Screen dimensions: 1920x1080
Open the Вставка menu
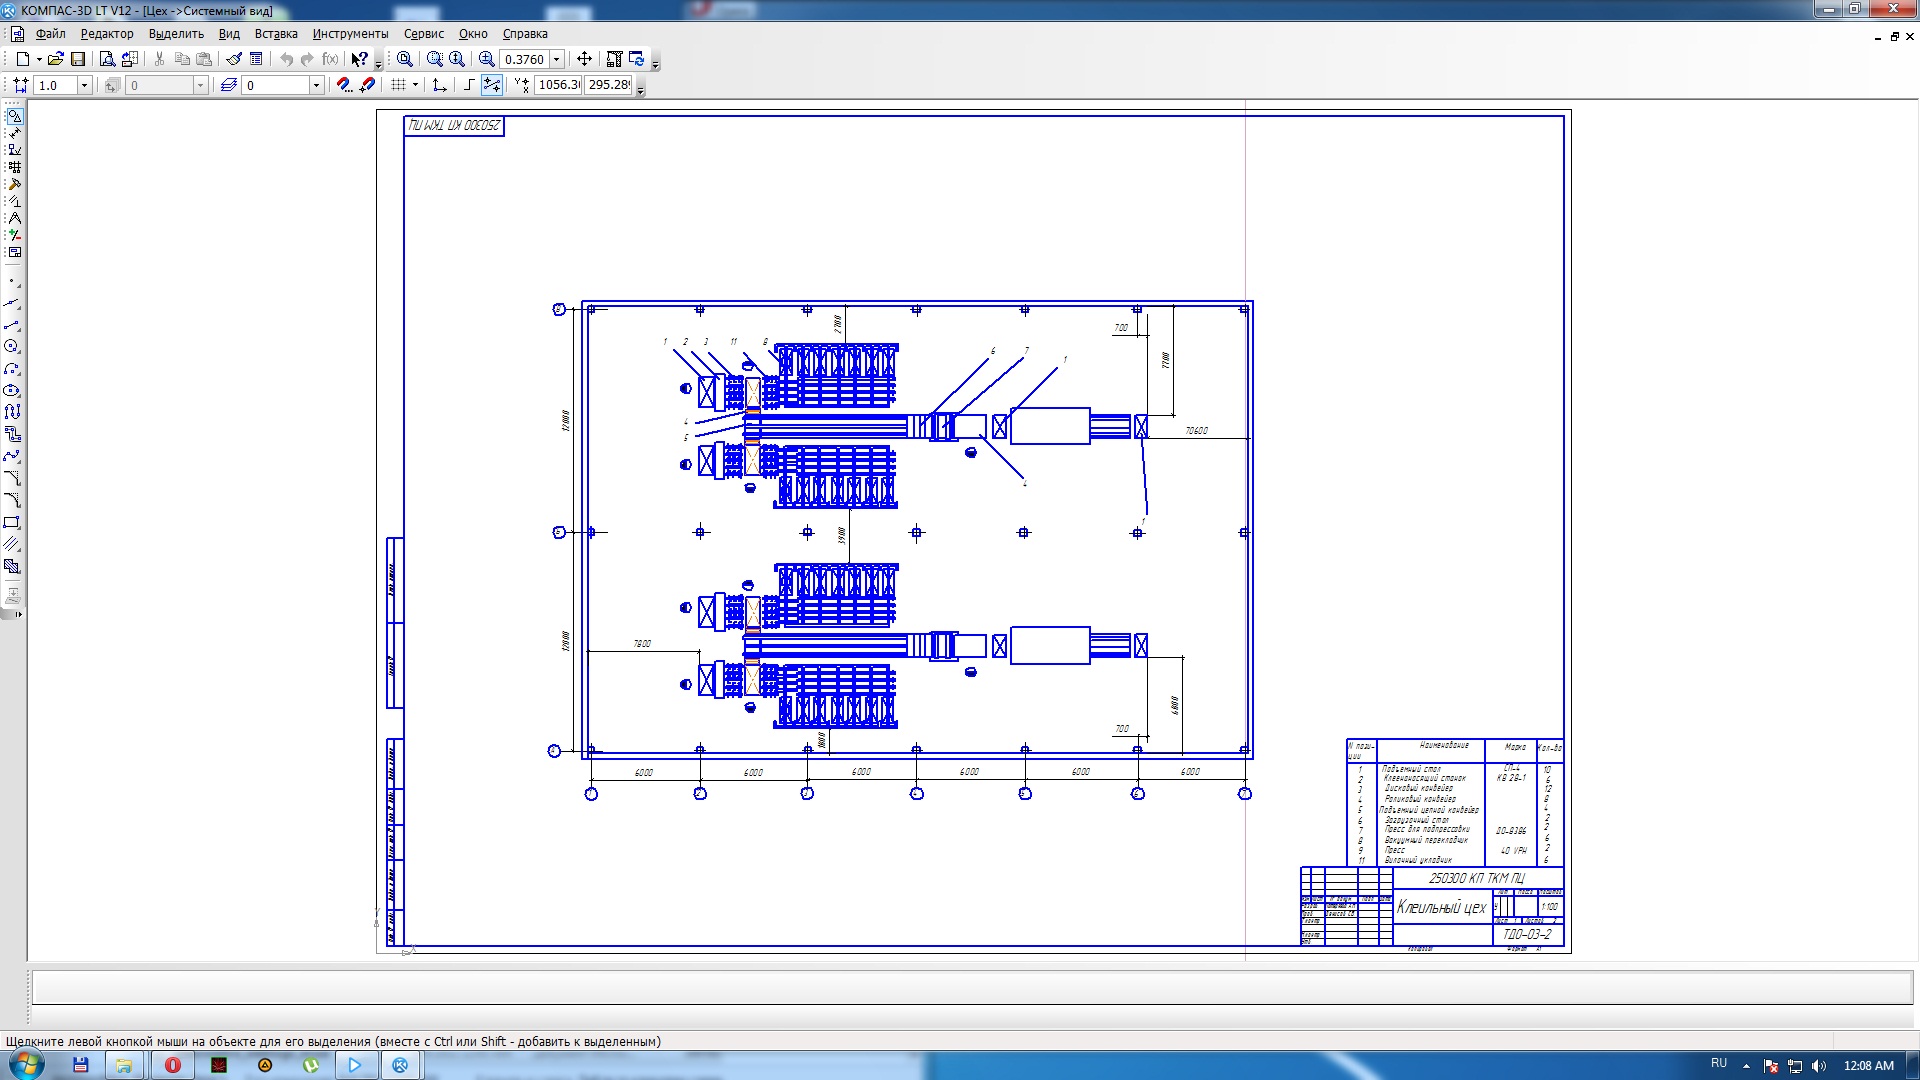[x=276, y=33]
